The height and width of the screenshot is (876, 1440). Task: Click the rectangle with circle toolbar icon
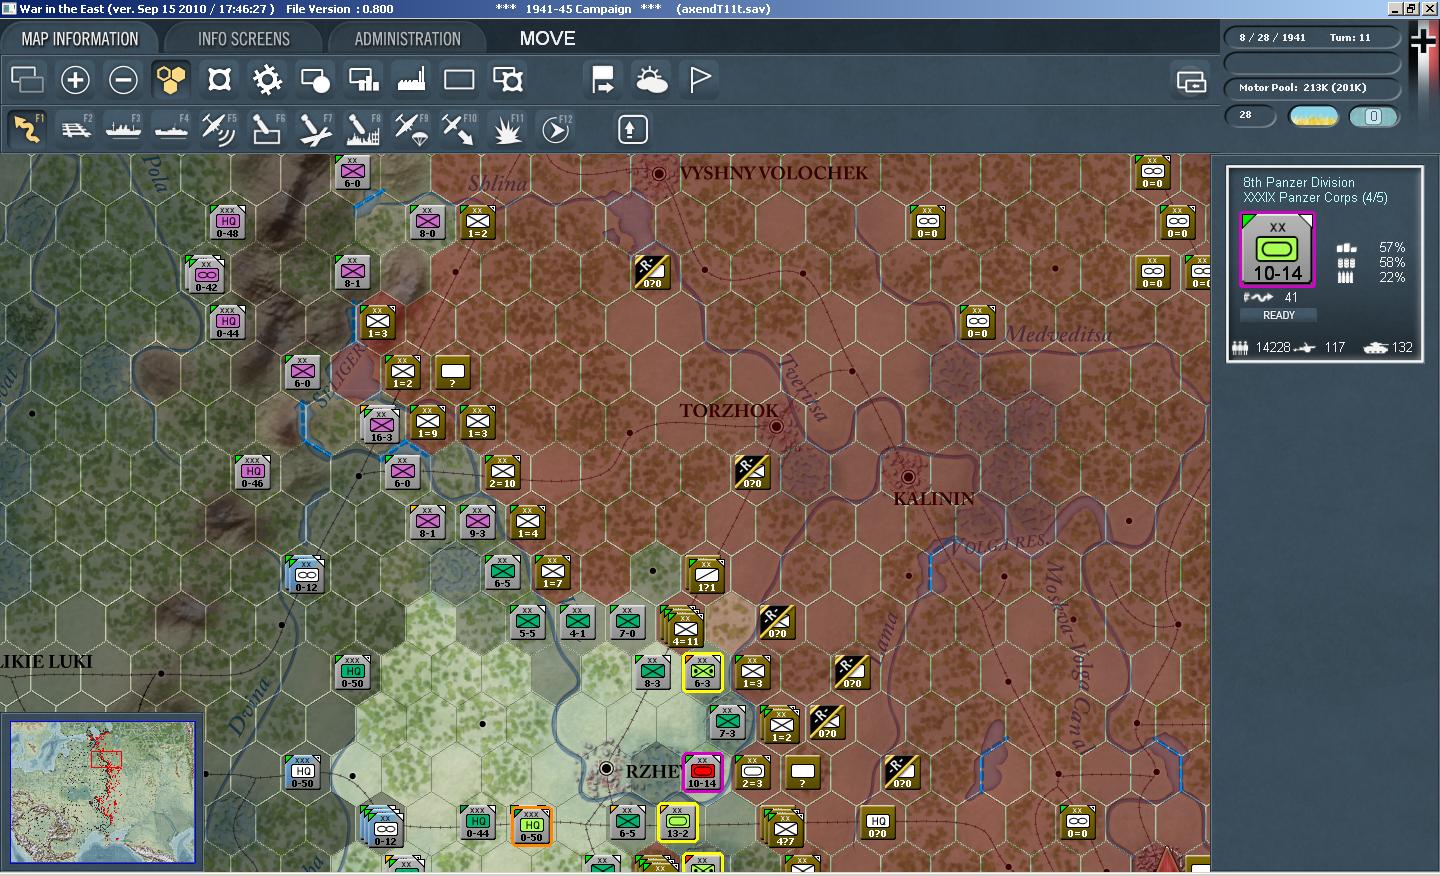[315, 80]
